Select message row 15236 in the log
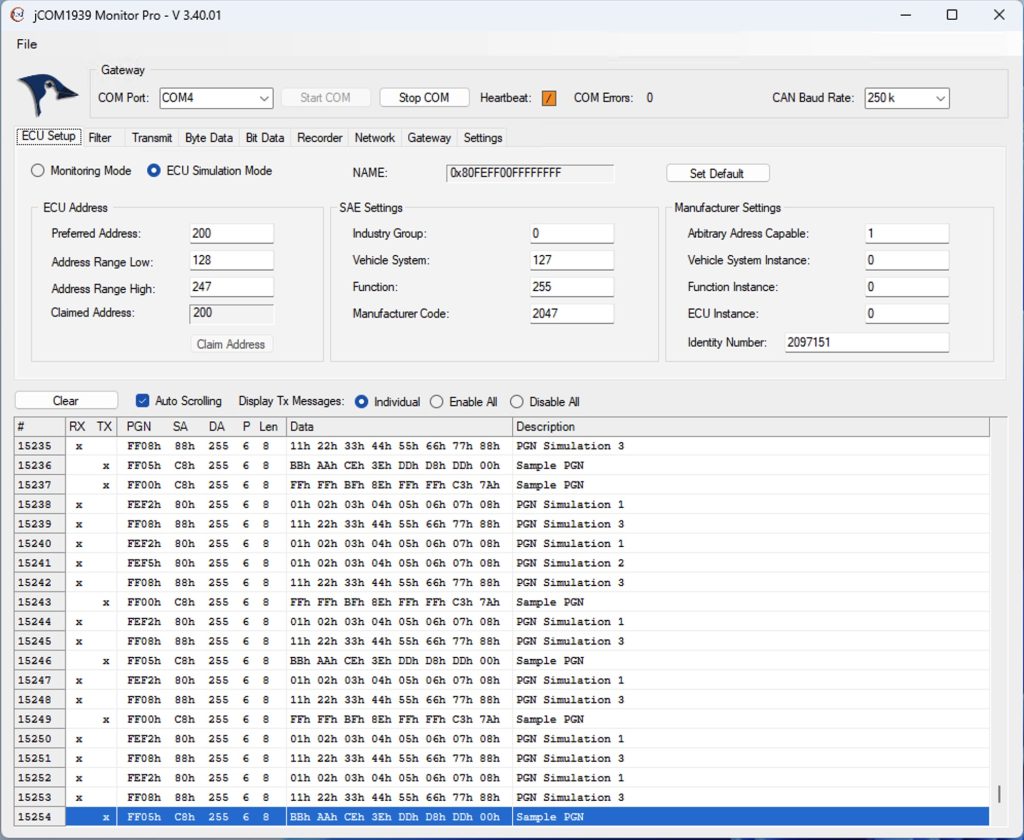The width and height of the screenshot is (1024, 840). pyautogui.click(x=400, y=465)
